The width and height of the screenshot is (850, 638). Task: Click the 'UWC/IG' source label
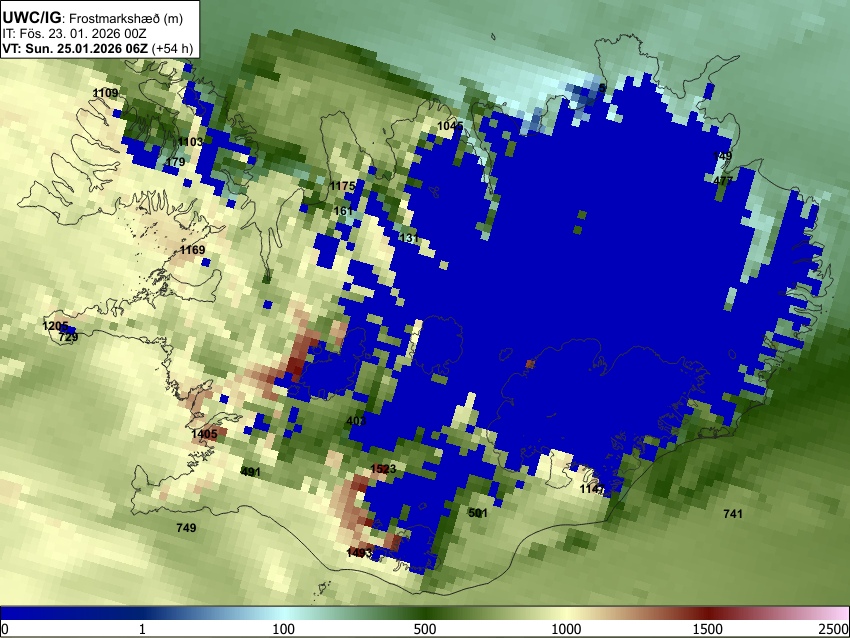tap(31, 18)
